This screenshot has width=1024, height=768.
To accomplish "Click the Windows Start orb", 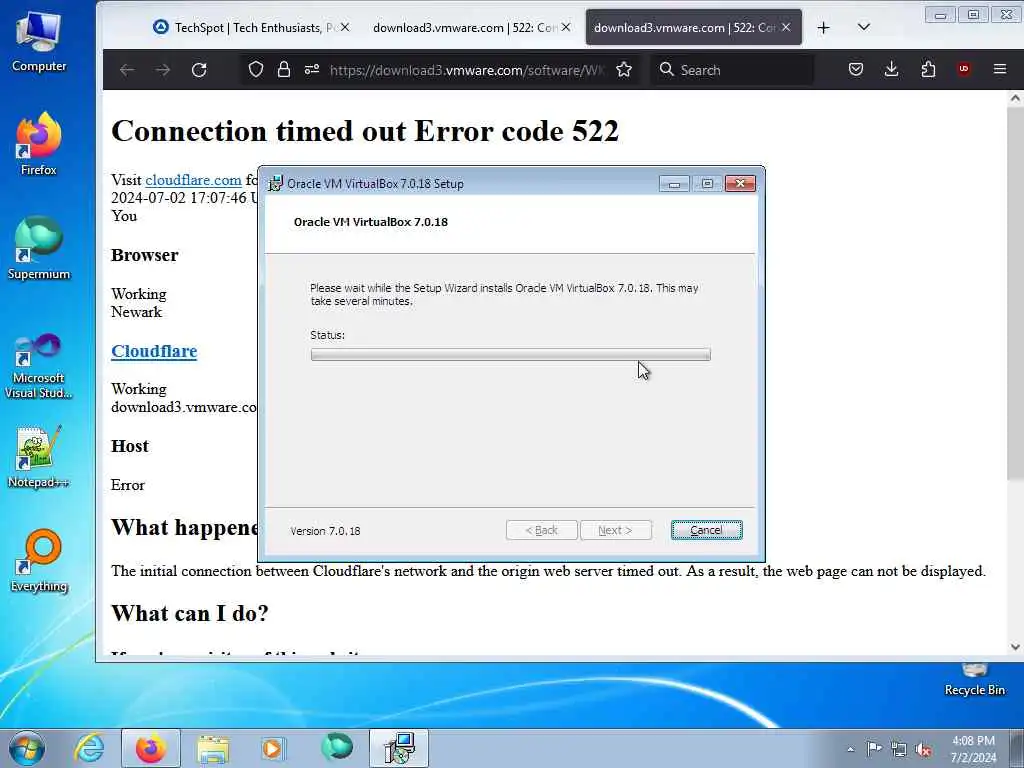I will pos(27,748).
